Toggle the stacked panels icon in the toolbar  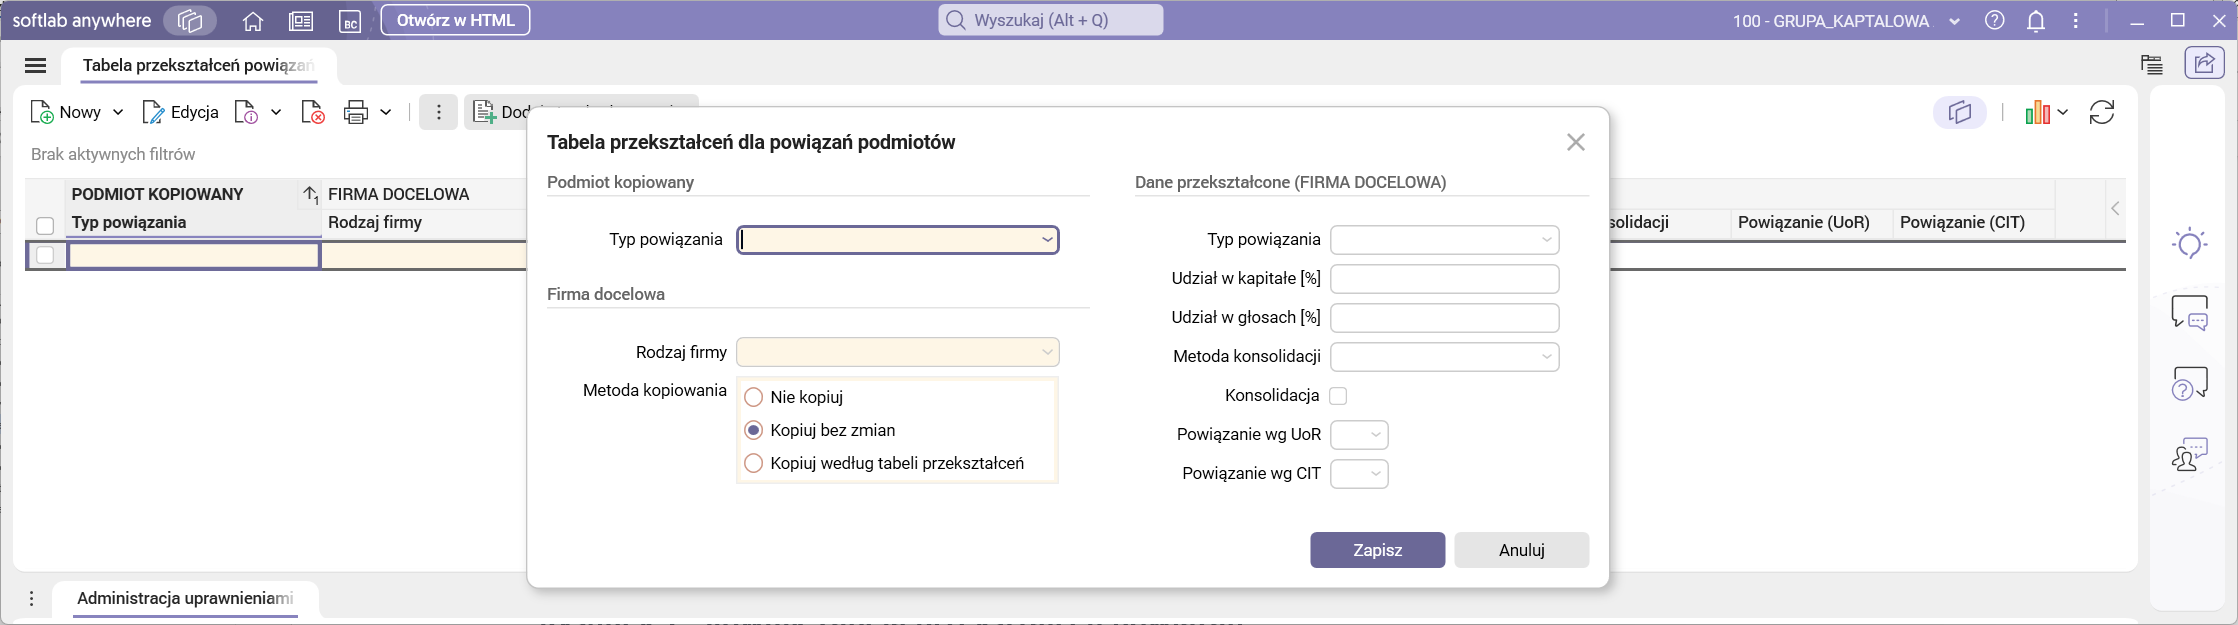click(x=1960, y=112)
